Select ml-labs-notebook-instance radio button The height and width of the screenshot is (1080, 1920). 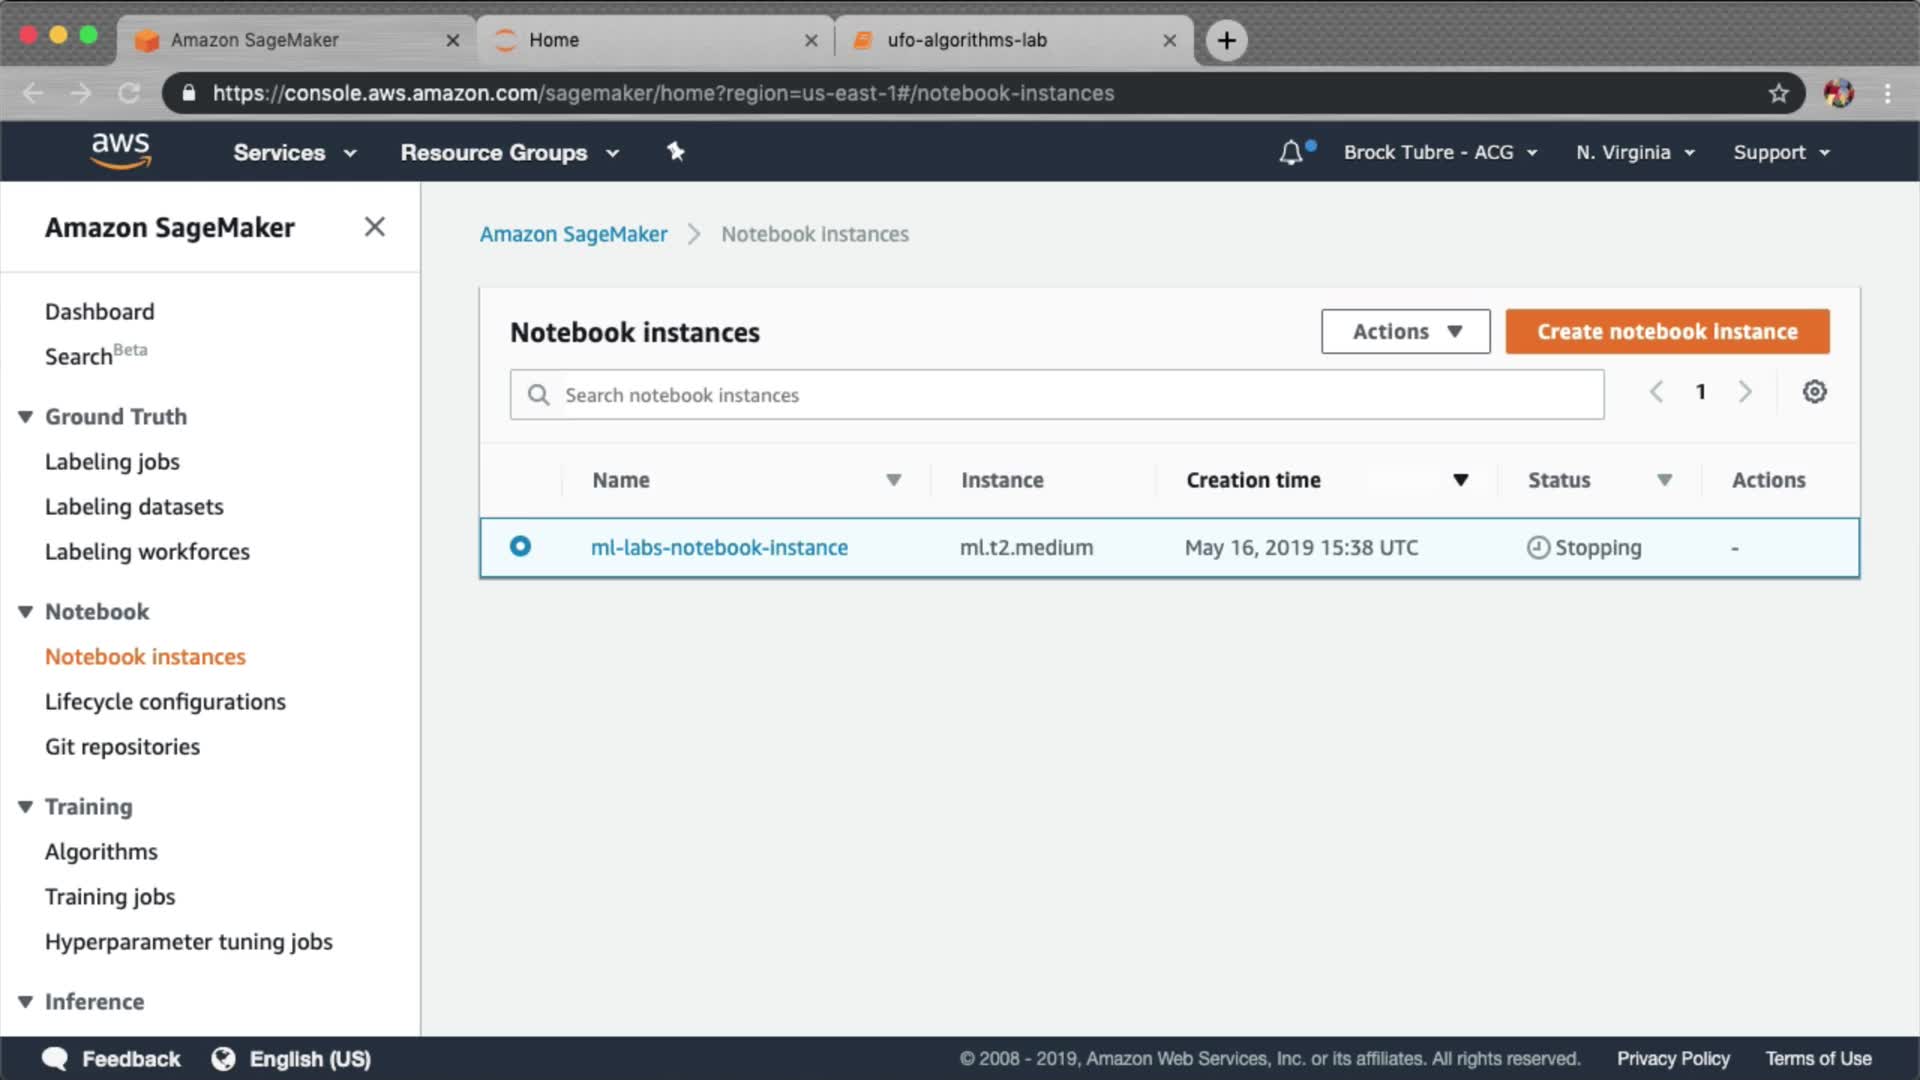(x=520, y=547)
